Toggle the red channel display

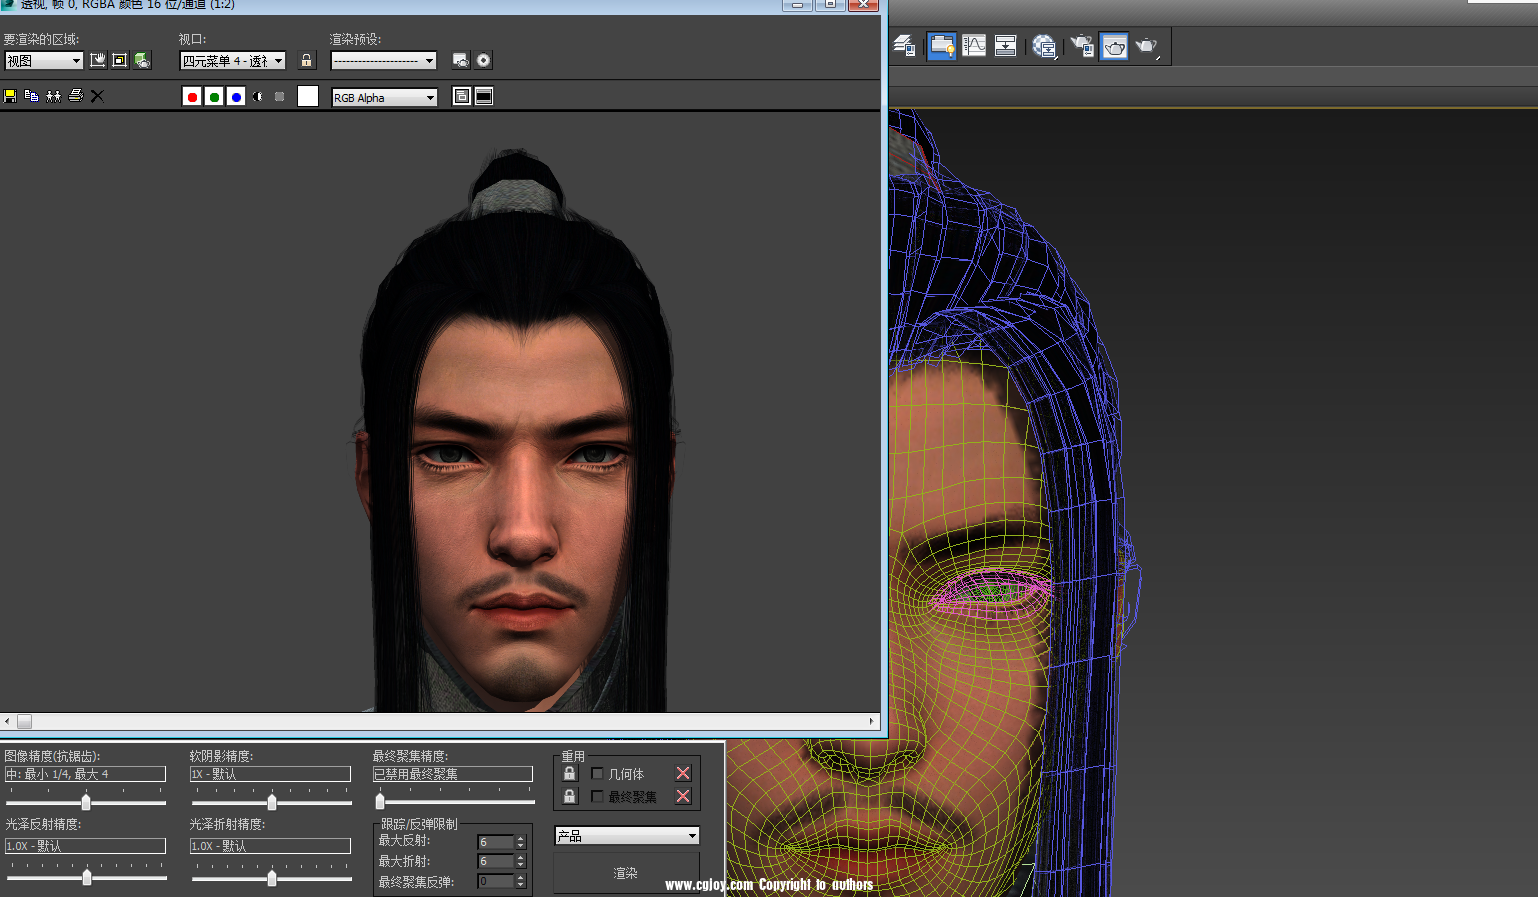192,97
